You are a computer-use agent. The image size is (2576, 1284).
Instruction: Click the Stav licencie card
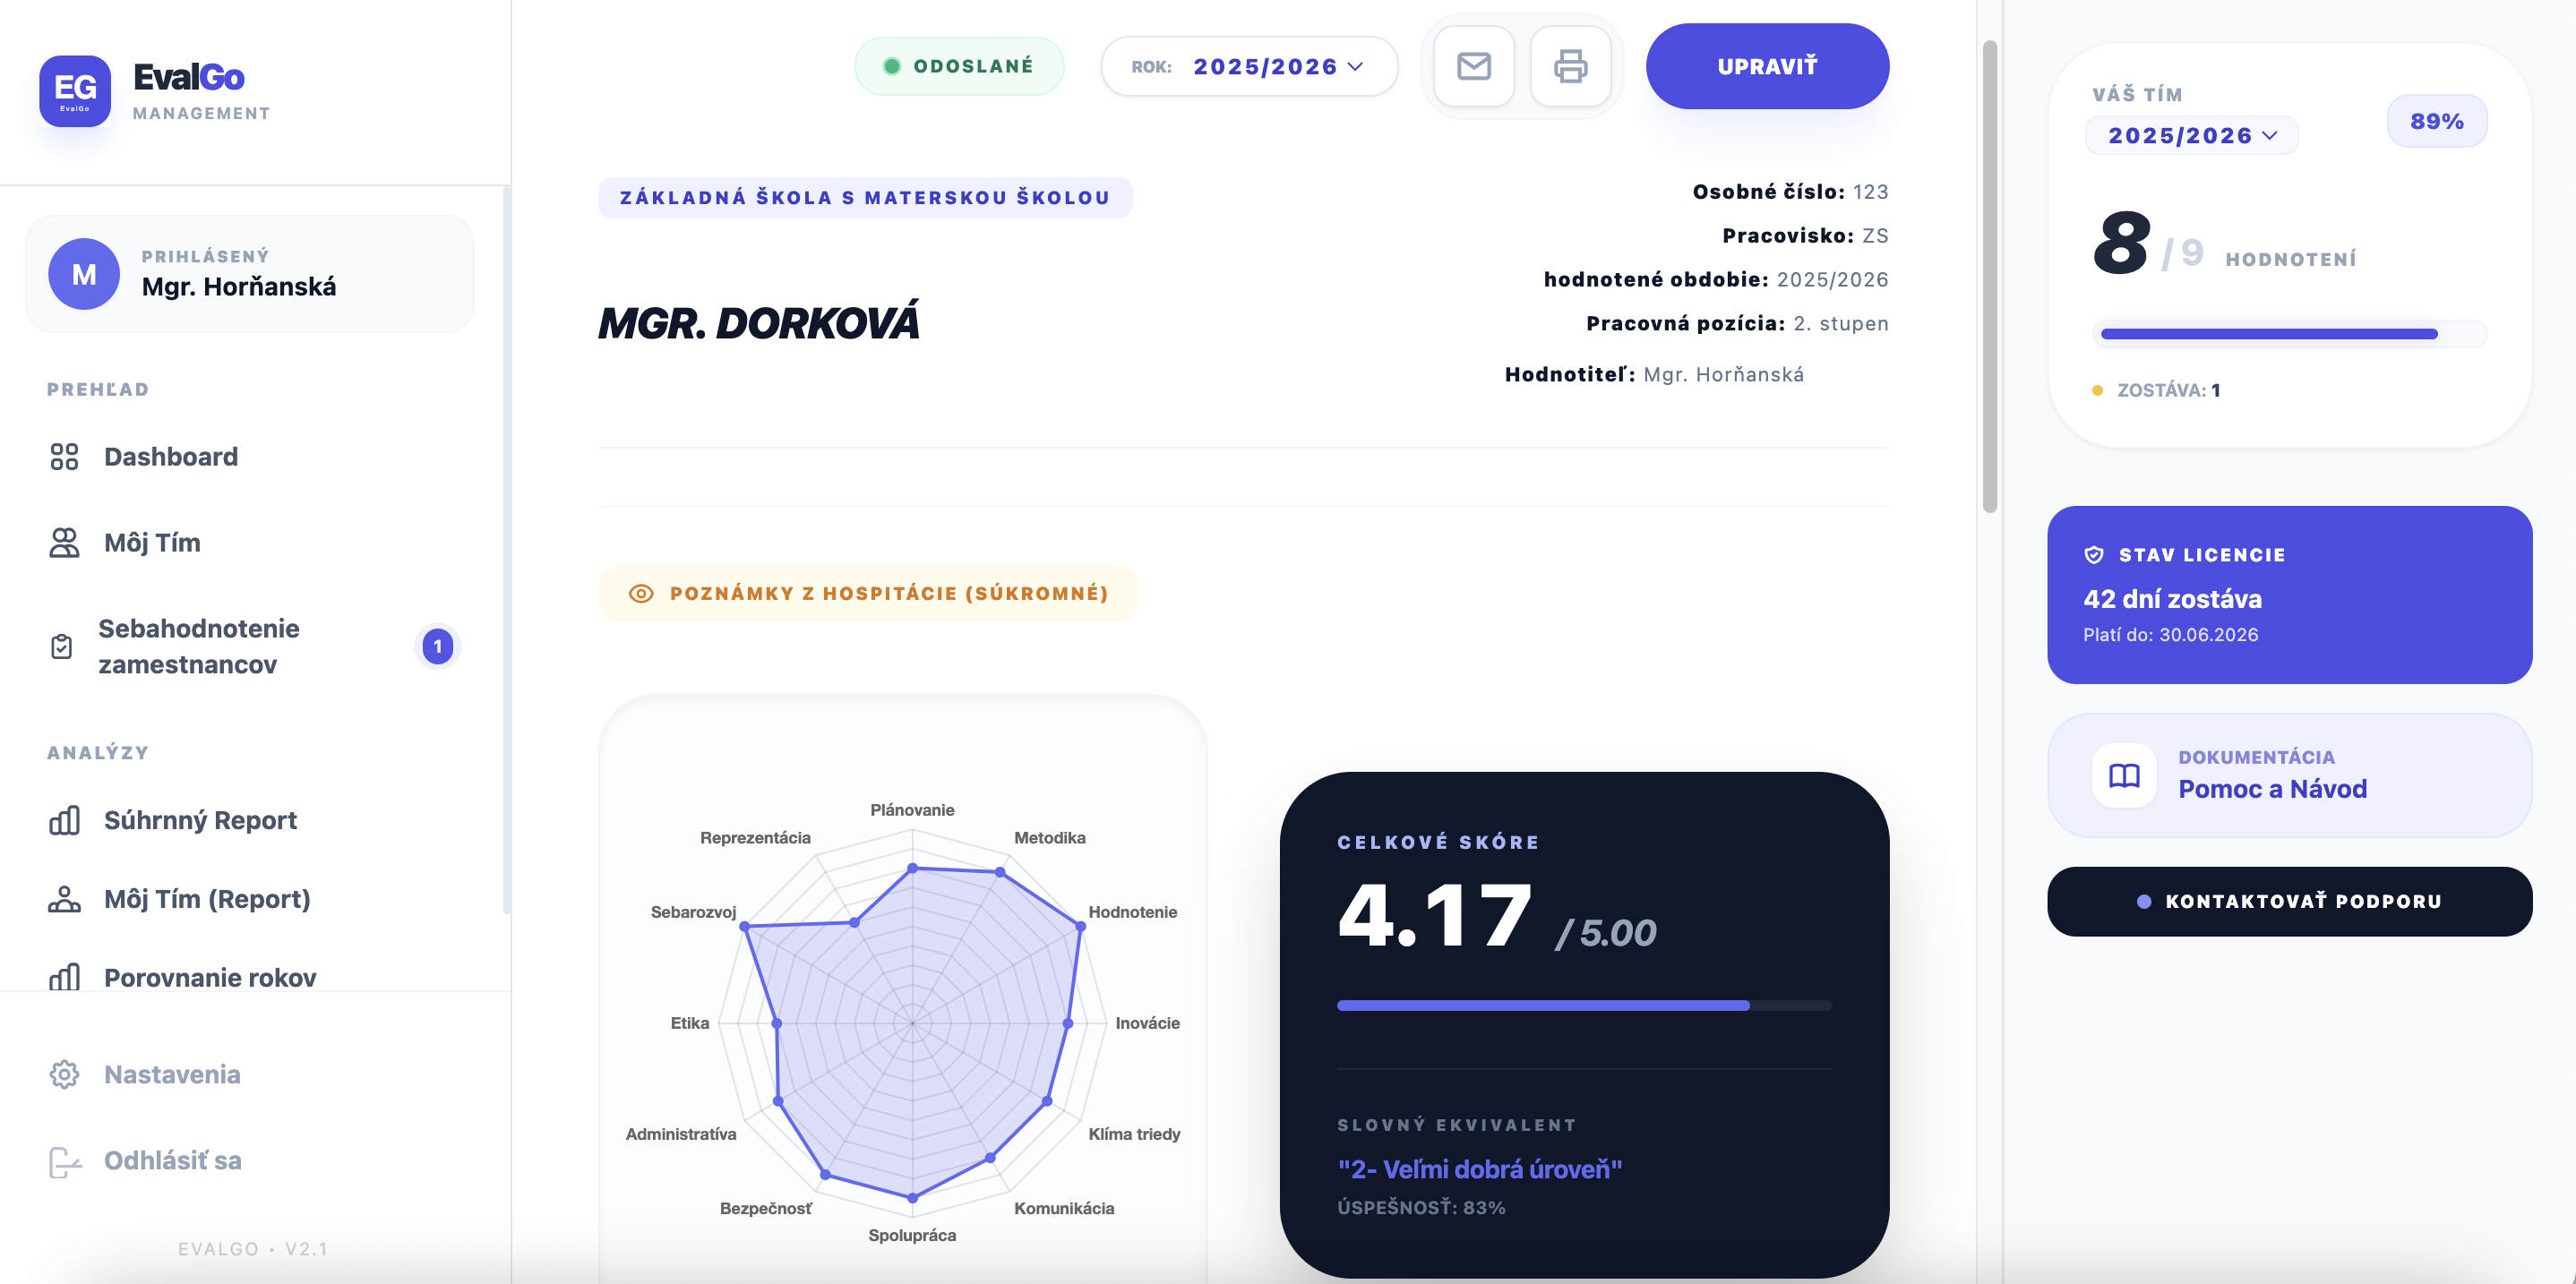2289,595
